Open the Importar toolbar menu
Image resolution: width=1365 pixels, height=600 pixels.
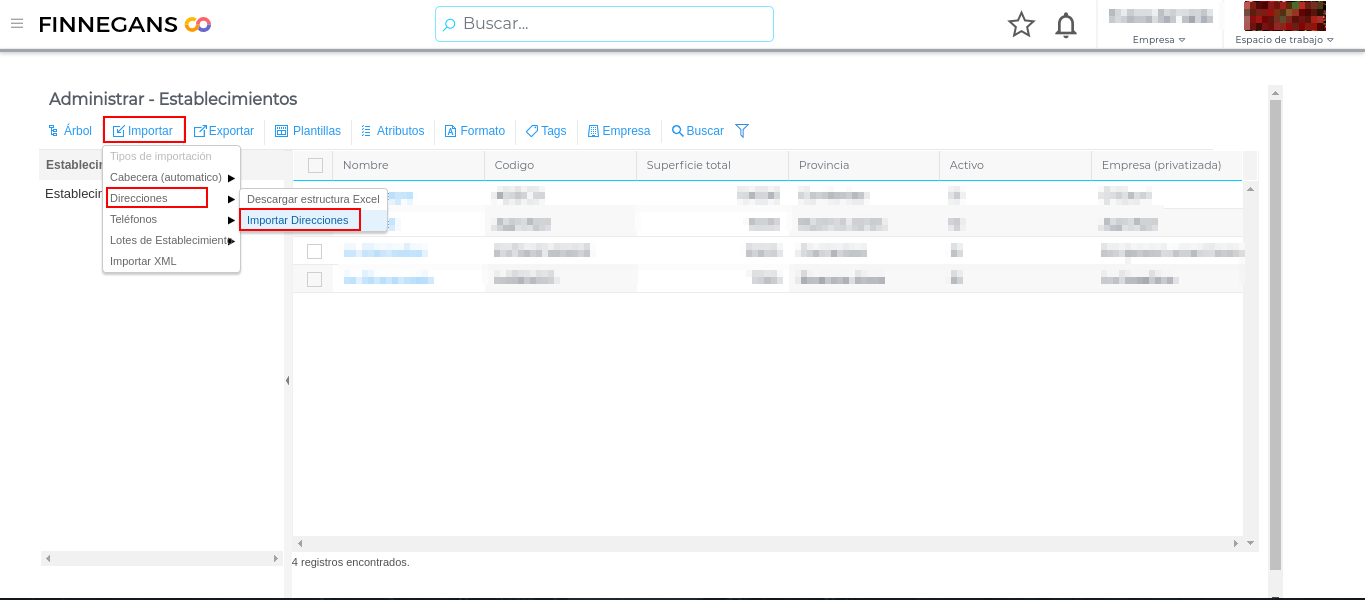(x=144, y=131)
